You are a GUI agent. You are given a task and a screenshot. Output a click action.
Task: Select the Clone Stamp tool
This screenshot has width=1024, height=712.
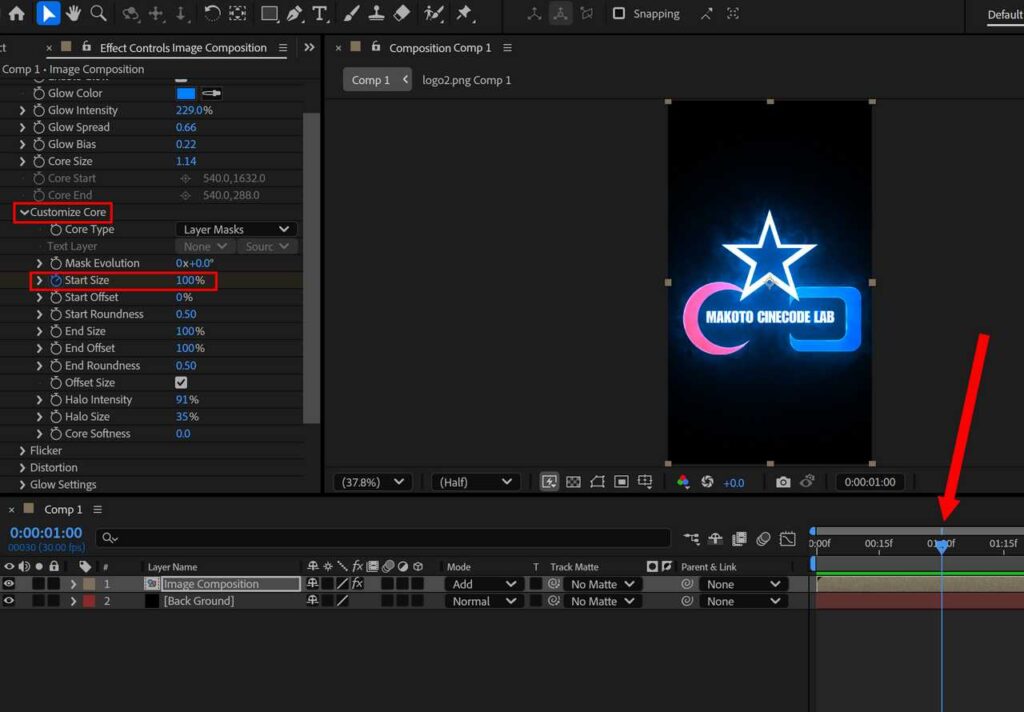376,13
